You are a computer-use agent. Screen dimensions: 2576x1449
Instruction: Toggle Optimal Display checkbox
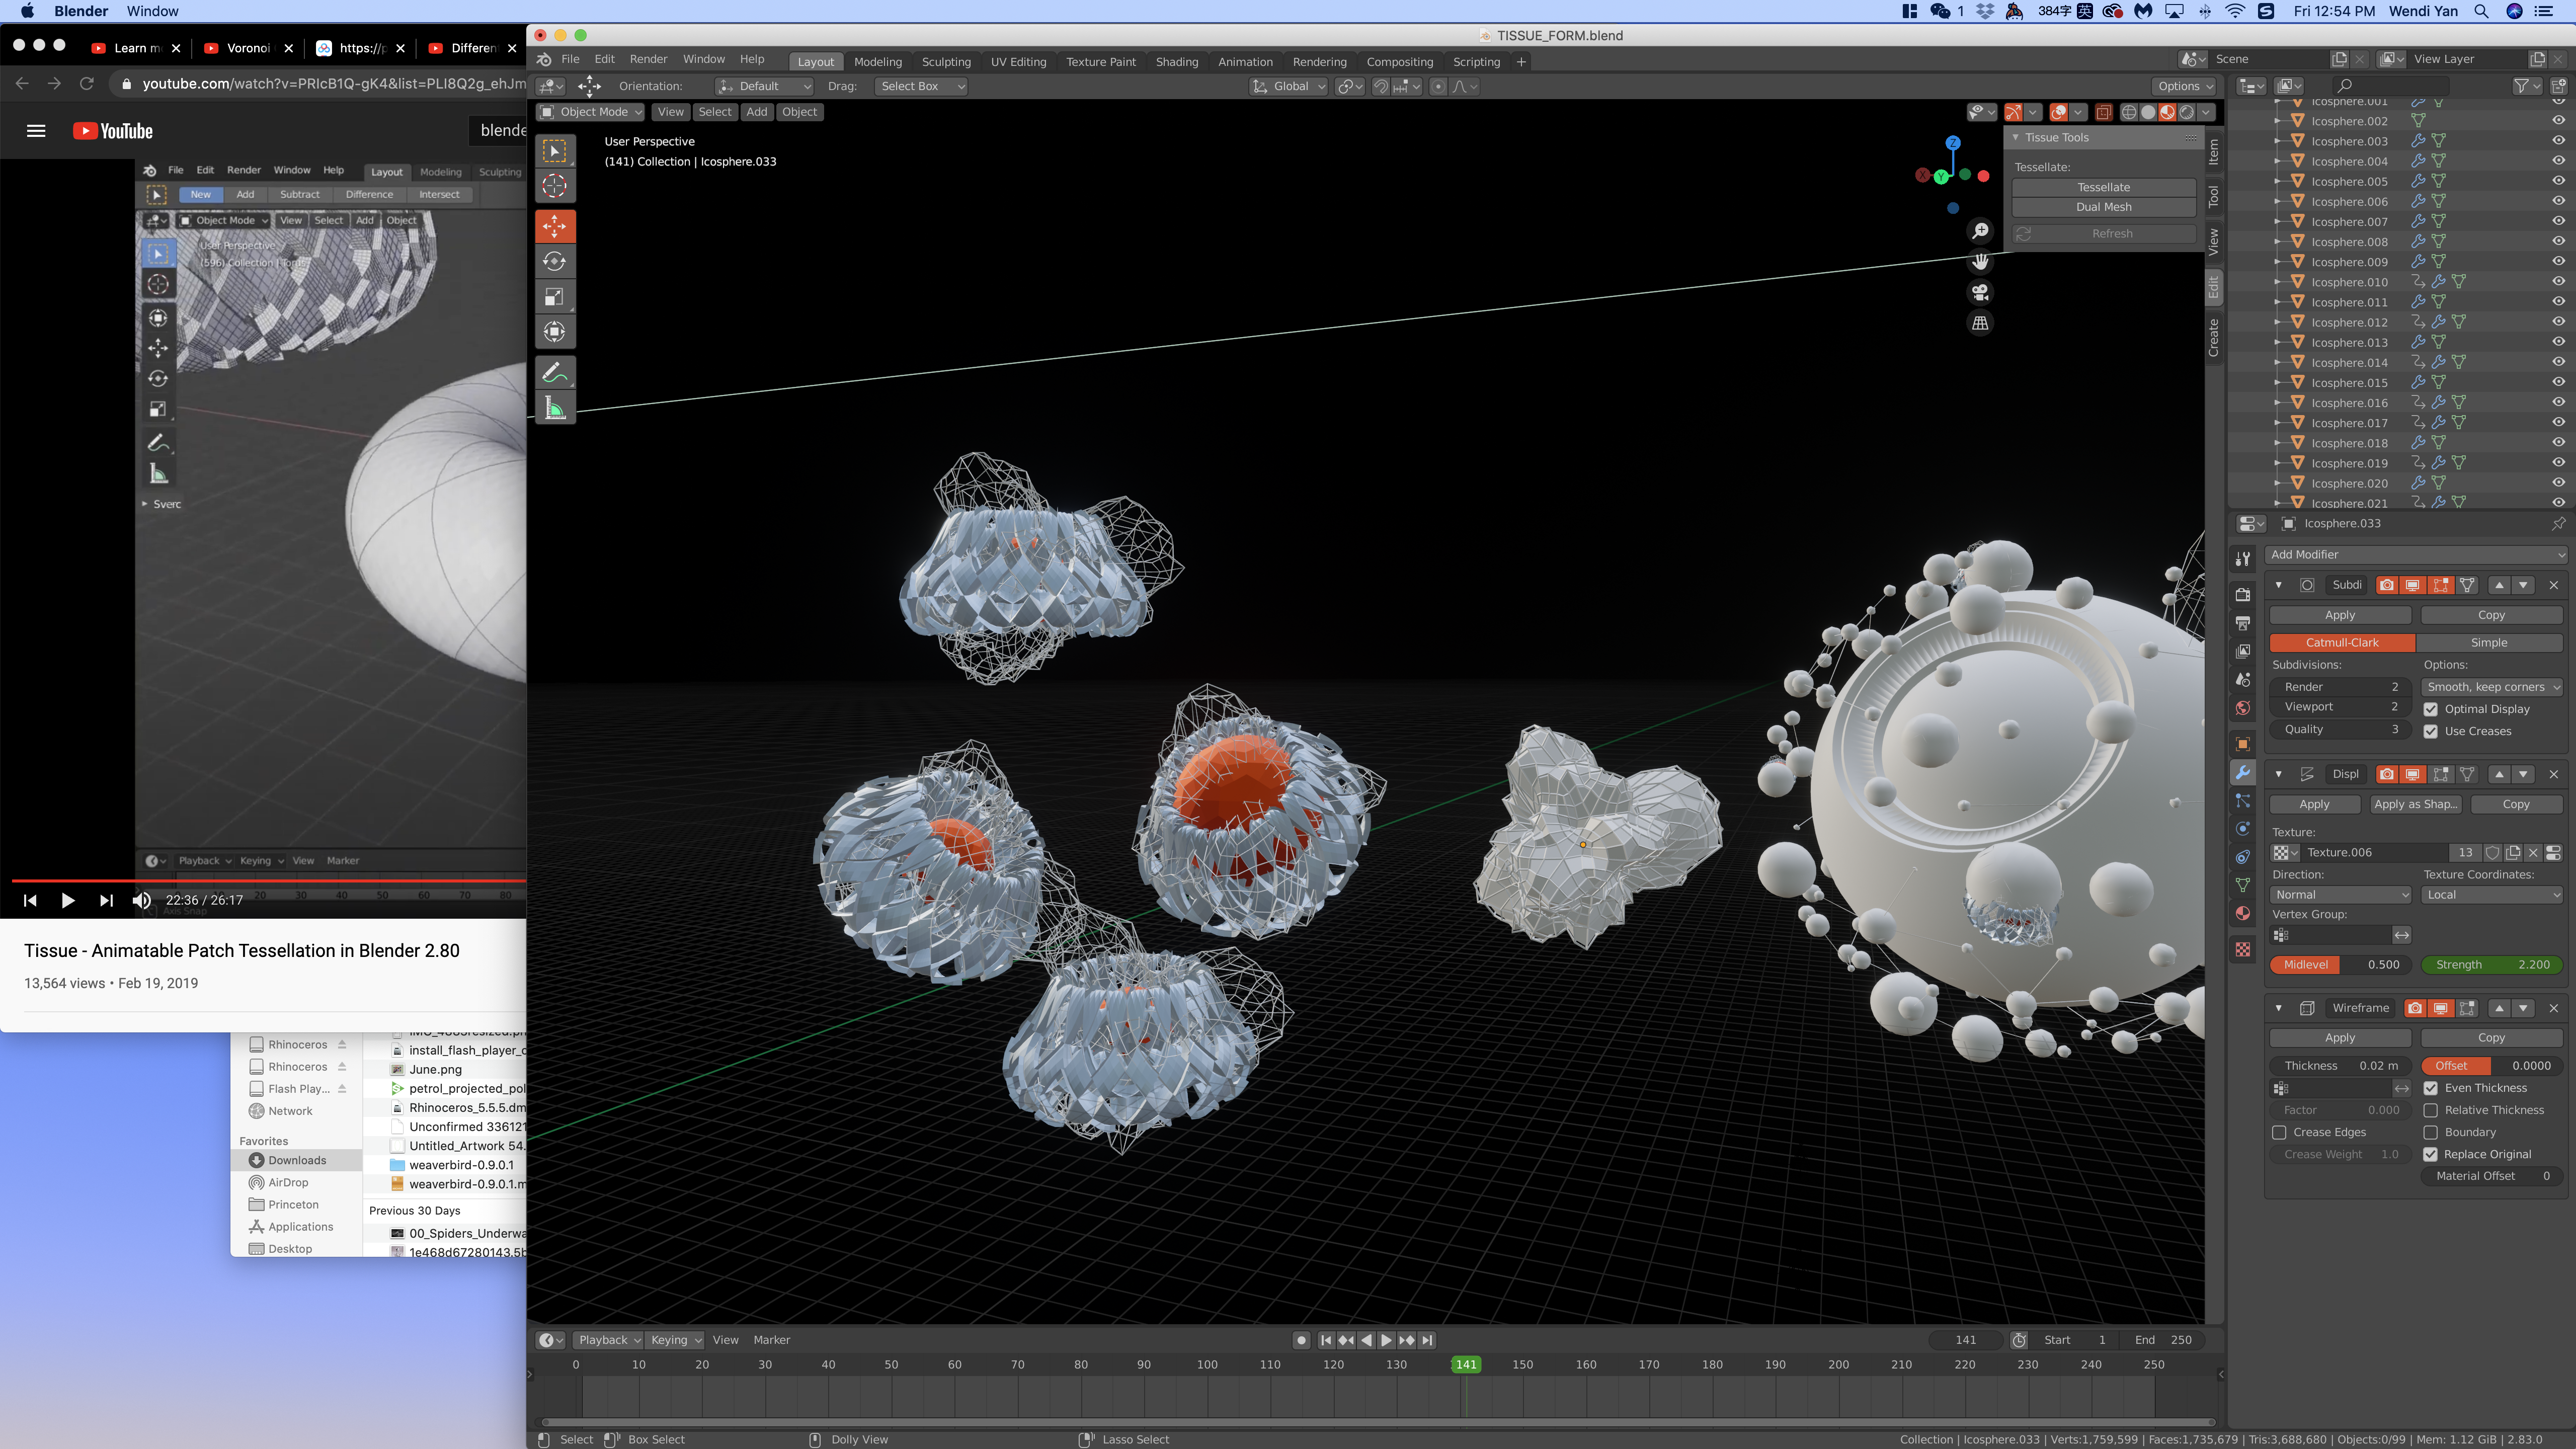[2431, 709]
